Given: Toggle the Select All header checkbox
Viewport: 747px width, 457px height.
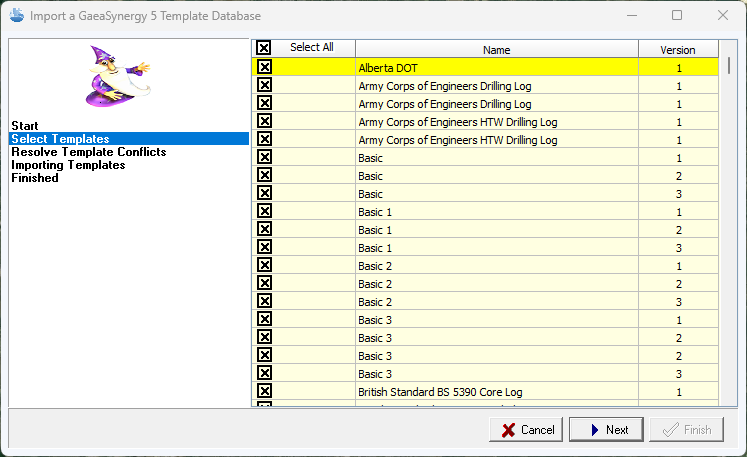Looking at the screenshot, I should click(x=264, y=48).
